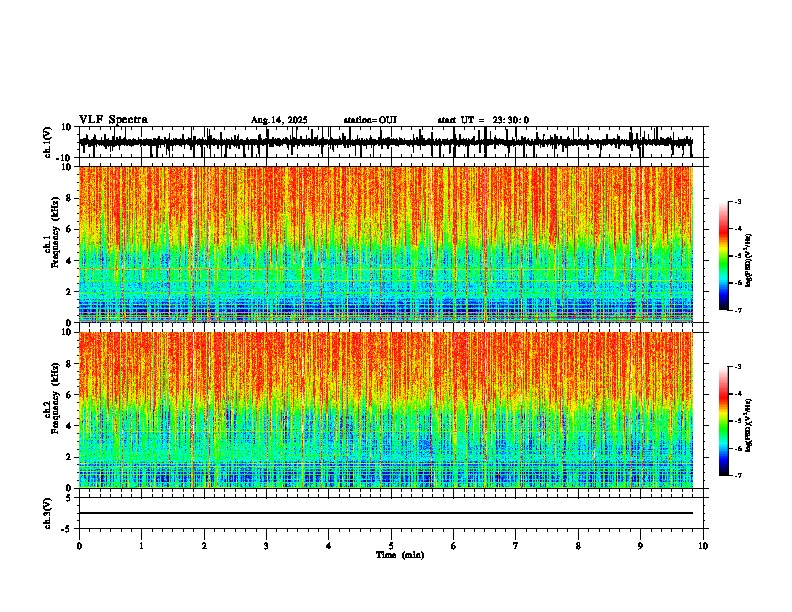The image size is (792, 612).
Task: Click the "-7" label on the ch.2 color bar
Action: tap(737, 475)
